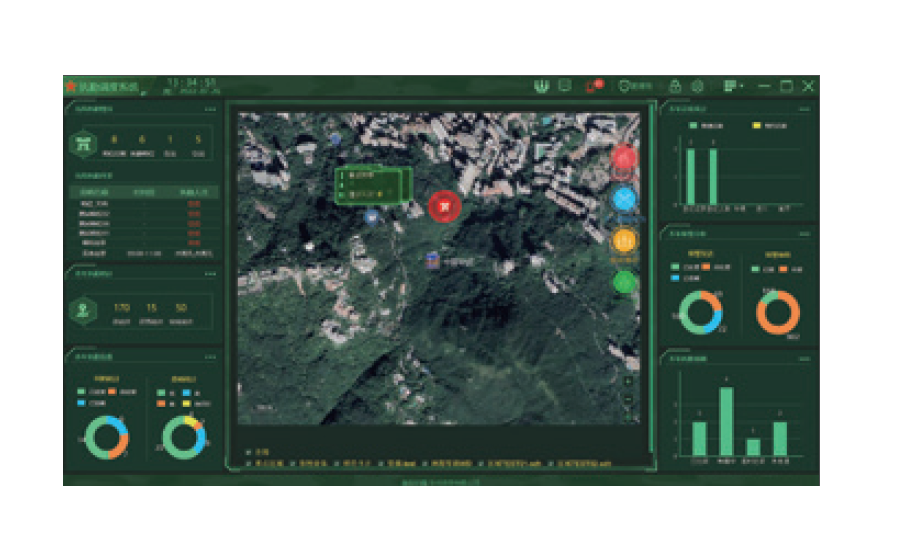Open settings via the gear icon

[697, 87]
